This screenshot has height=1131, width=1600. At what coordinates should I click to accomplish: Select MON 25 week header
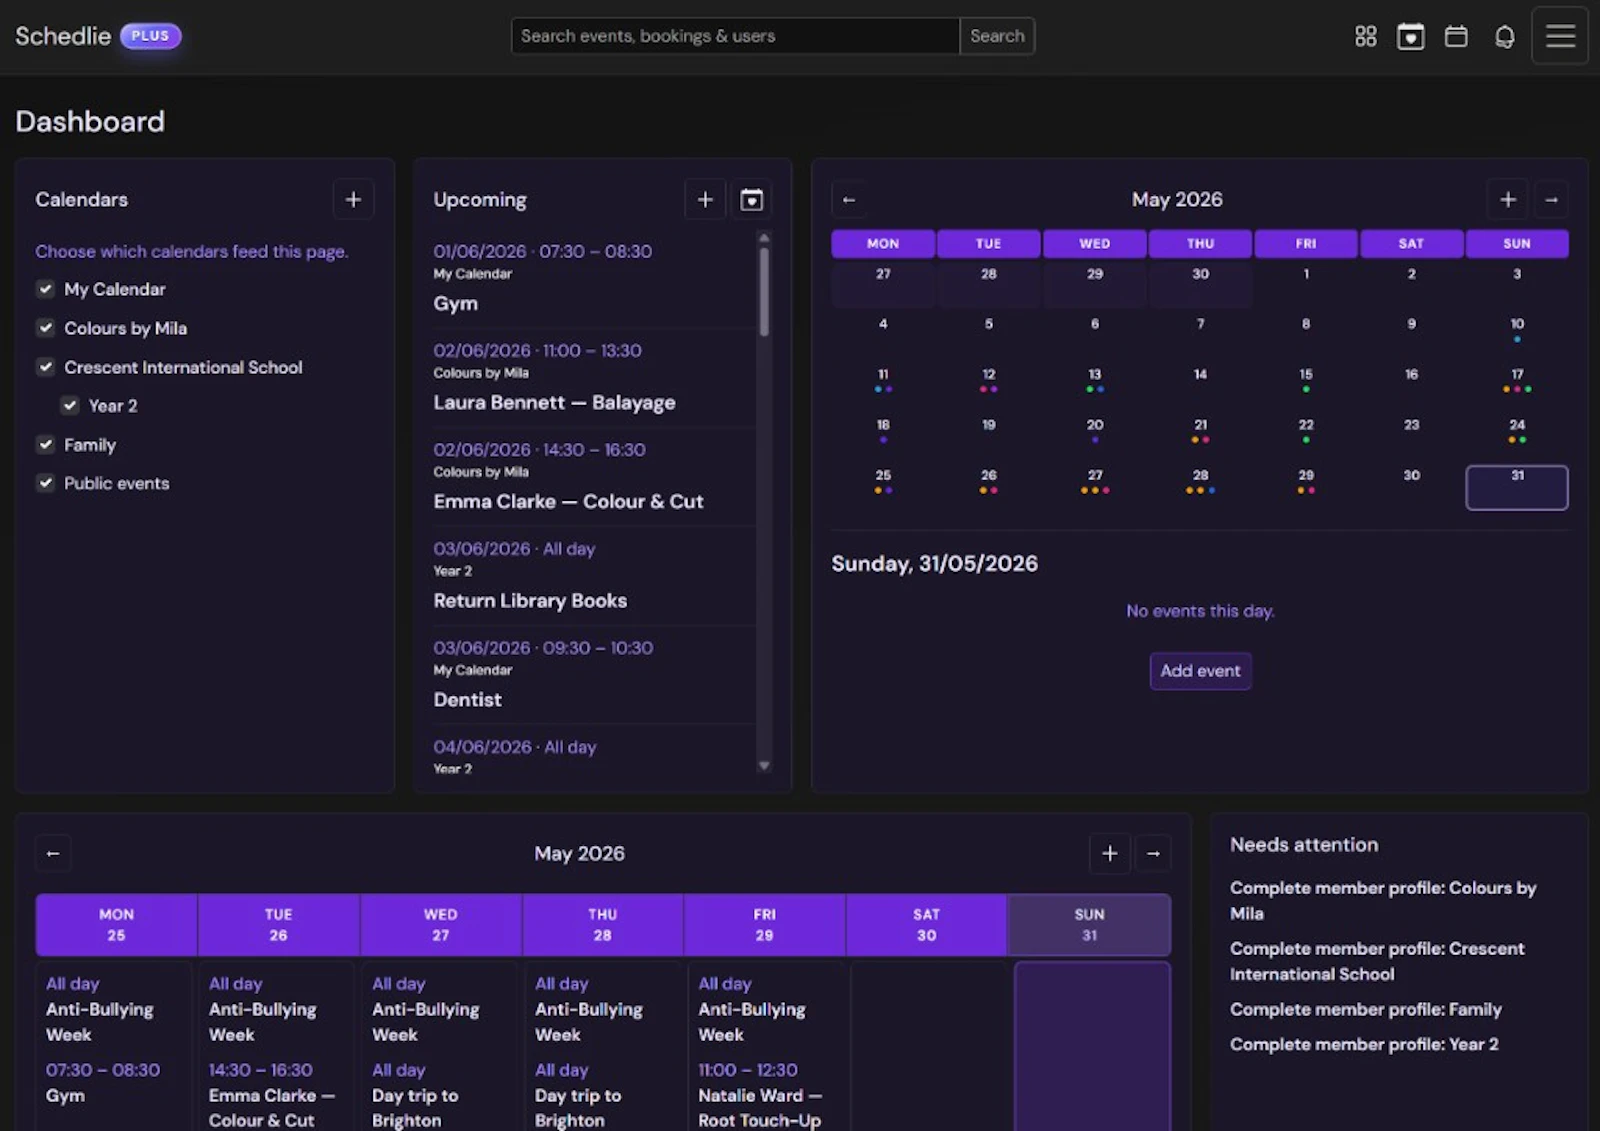116,925
